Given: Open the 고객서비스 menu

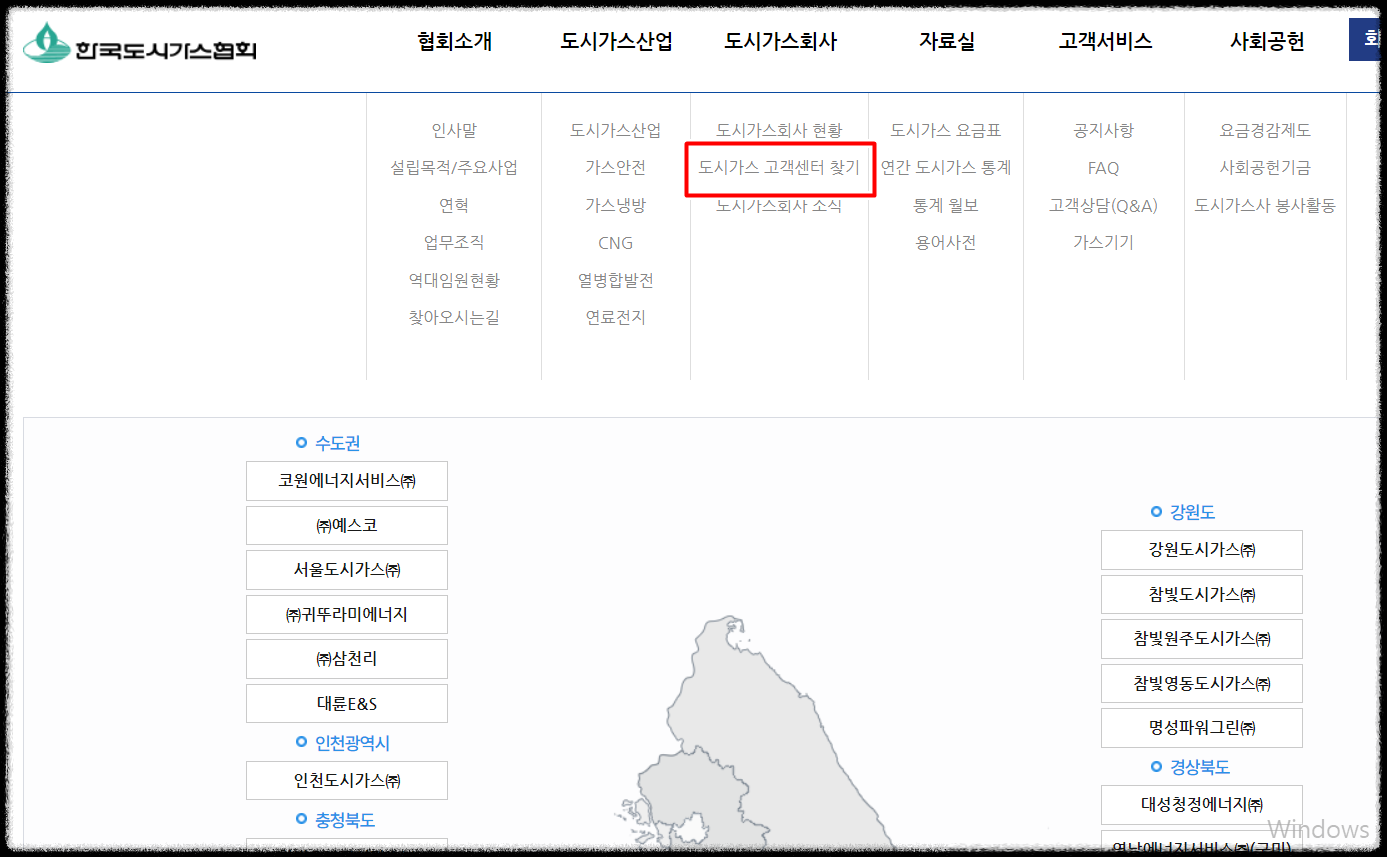Looking at the screenshot, I should (x=1105, y=42).
